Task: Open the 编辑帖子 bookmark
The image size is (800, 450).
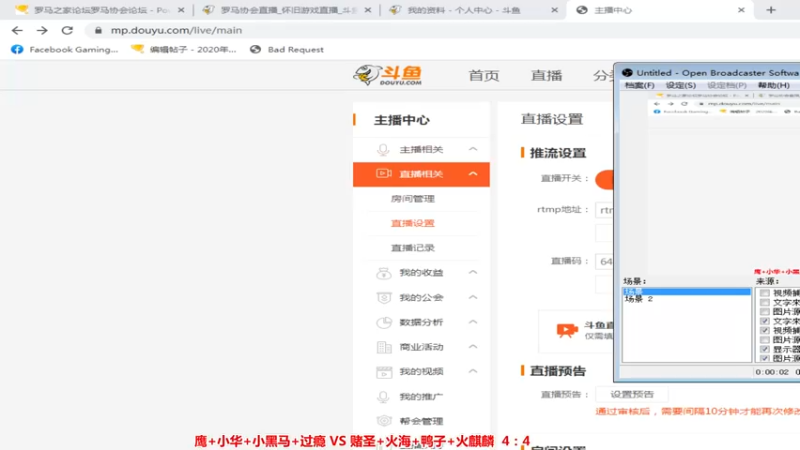Action: (184, 49)
